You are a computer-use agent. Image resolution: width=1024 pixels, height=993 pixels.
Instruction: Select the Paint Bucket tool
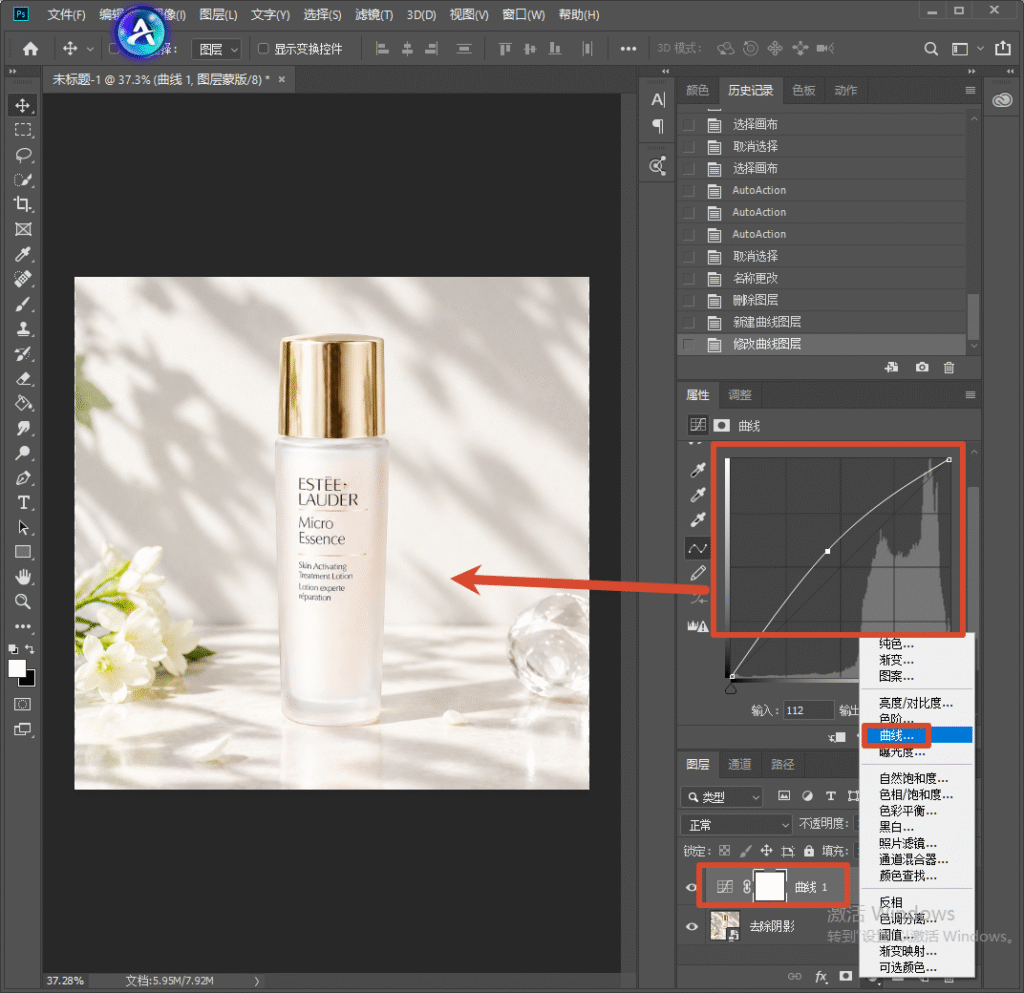23,403
